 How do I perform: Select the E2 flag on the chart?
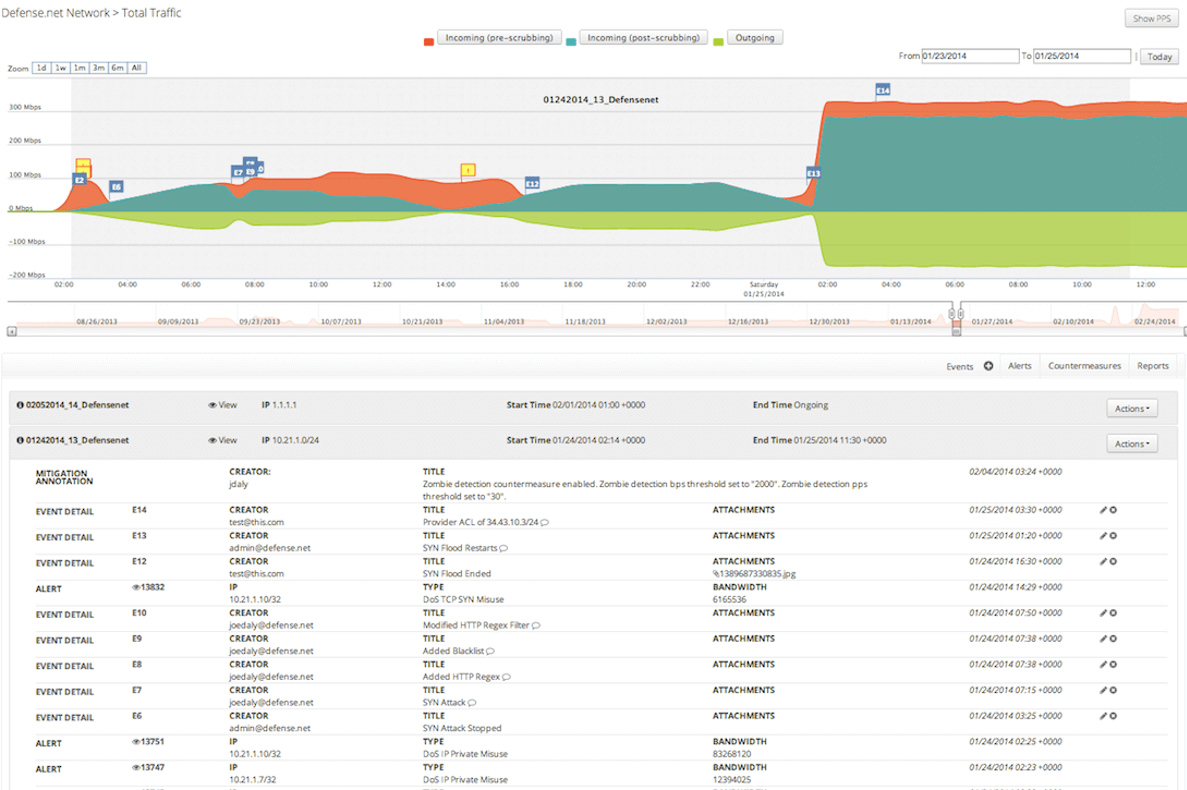coord(79,180)
